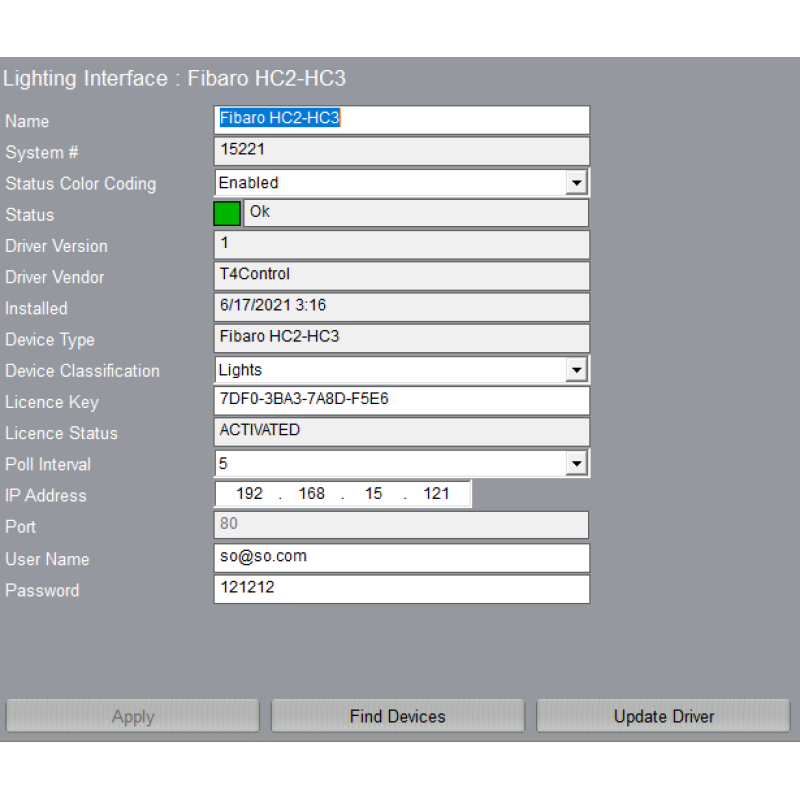800x800 pixels.
Task: Open the Status Color Coding dropdown arrow
Action: tap(577, 183)
